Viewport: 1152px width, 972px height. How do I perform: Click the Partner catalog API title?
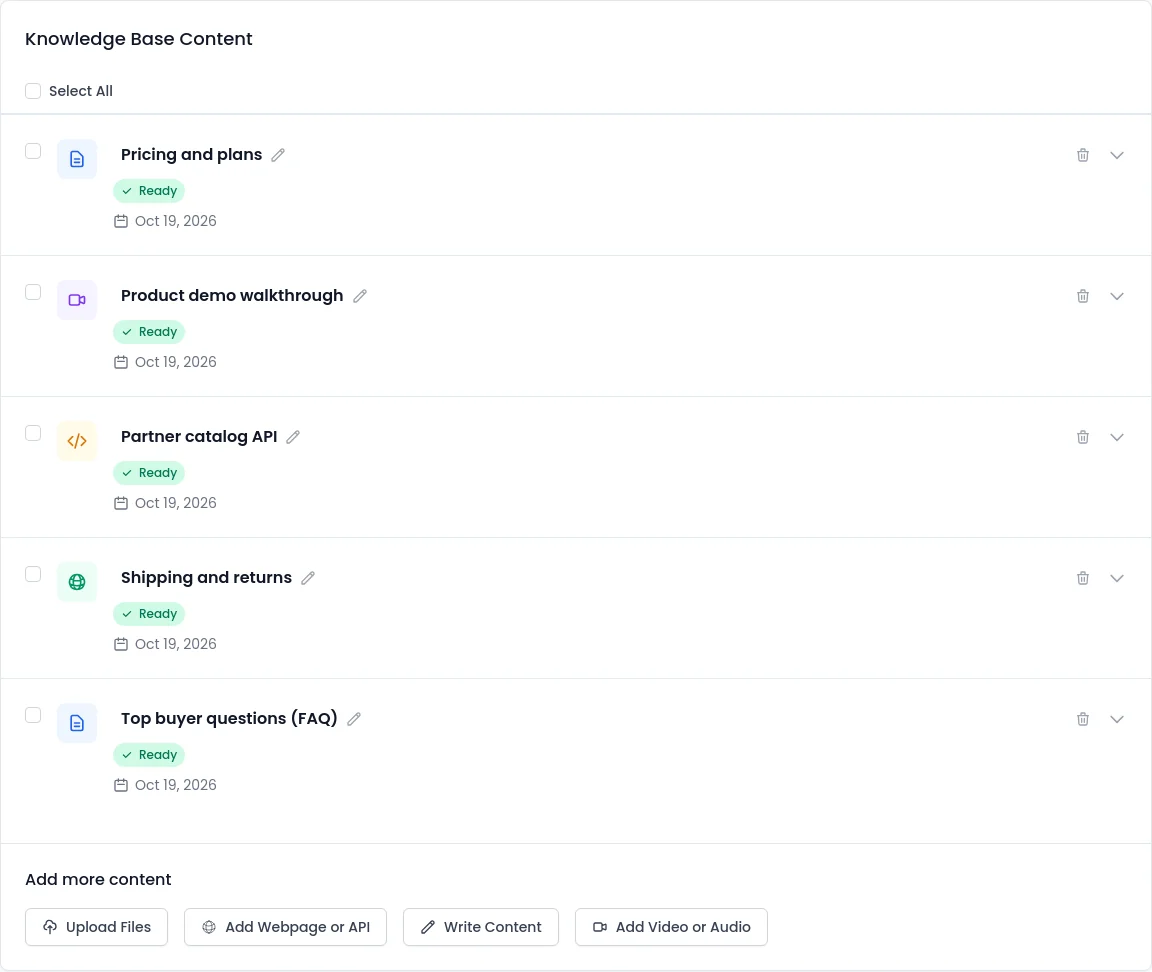click(x=199, y=436)
